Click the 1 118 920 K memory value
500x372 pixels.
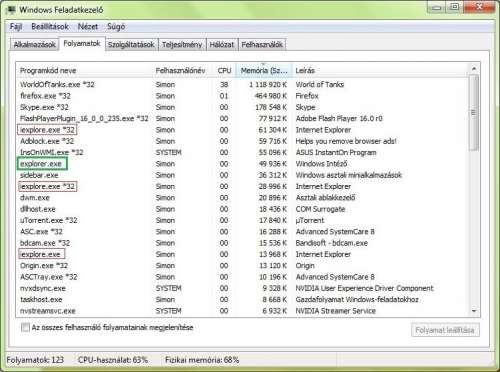coord(268,85)
